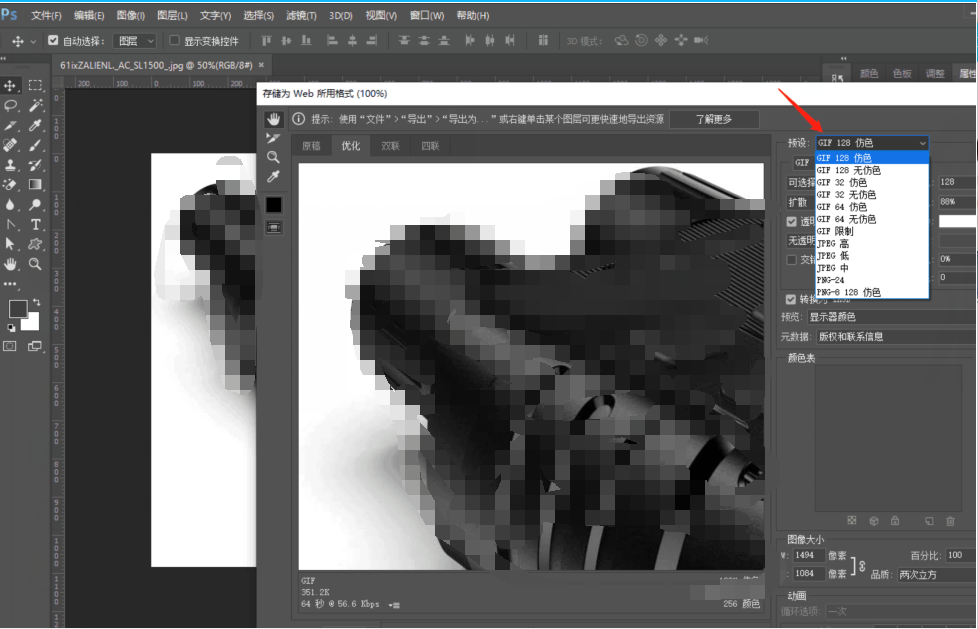The image size is (978, 629).
Task: Pick the Zoom tool in Save for Web dialog
Action: click(273, 157)
